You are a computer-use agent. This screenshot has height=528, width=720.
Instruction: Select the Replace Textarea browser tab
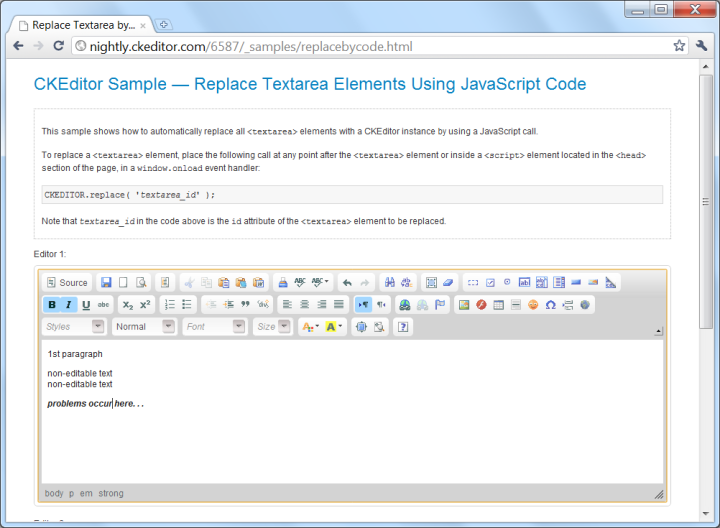tap(80, 24)
